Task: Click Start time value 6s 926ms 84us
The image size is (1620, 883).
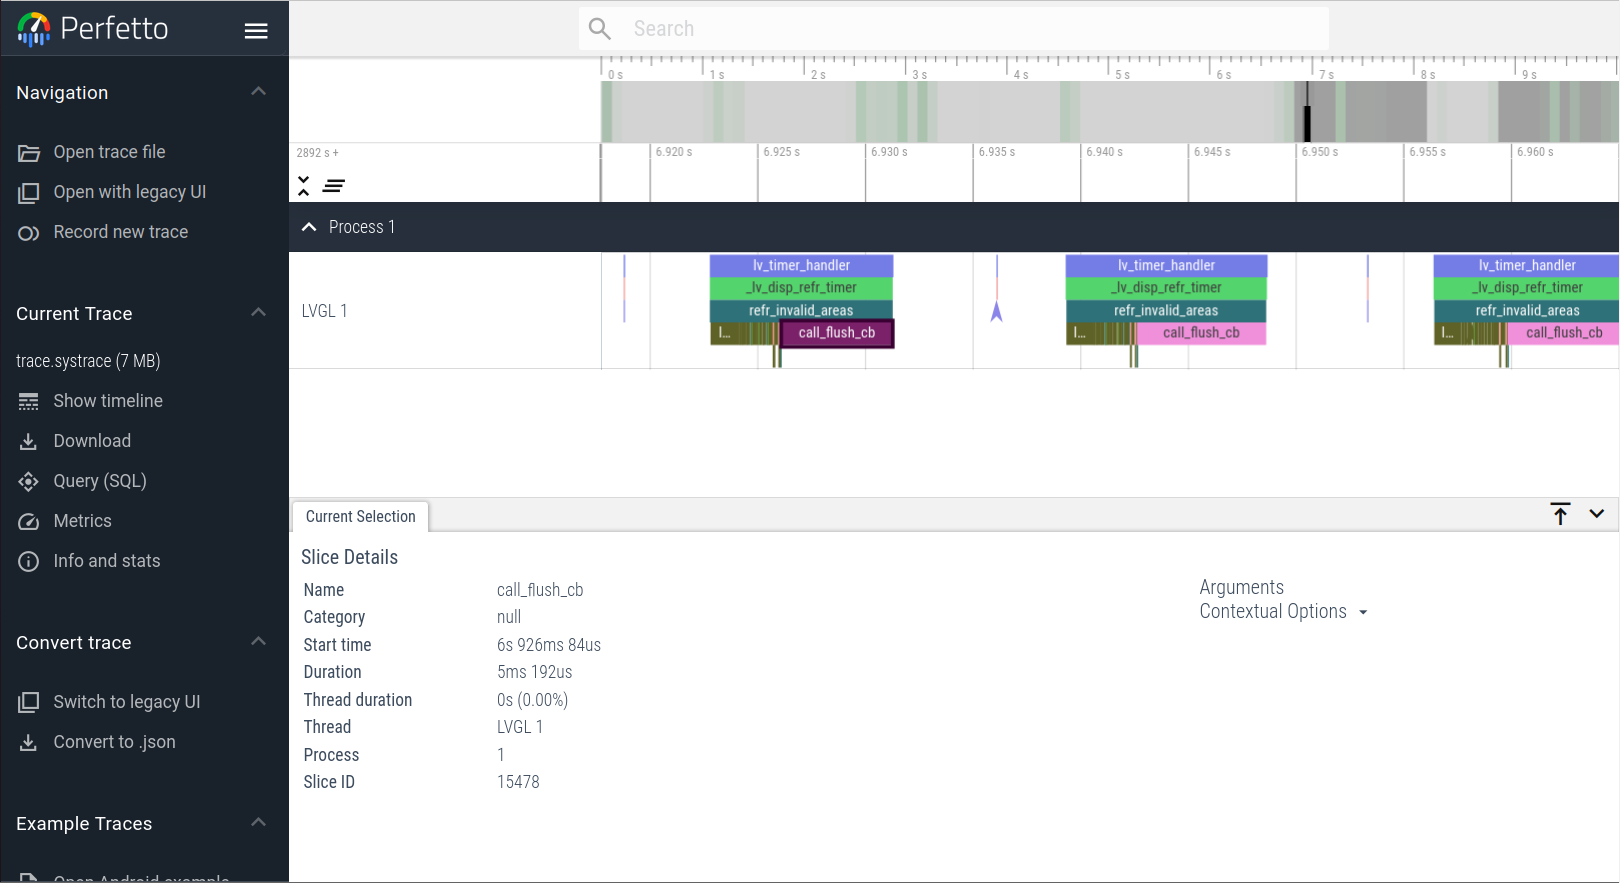Action: pos(549,645)
